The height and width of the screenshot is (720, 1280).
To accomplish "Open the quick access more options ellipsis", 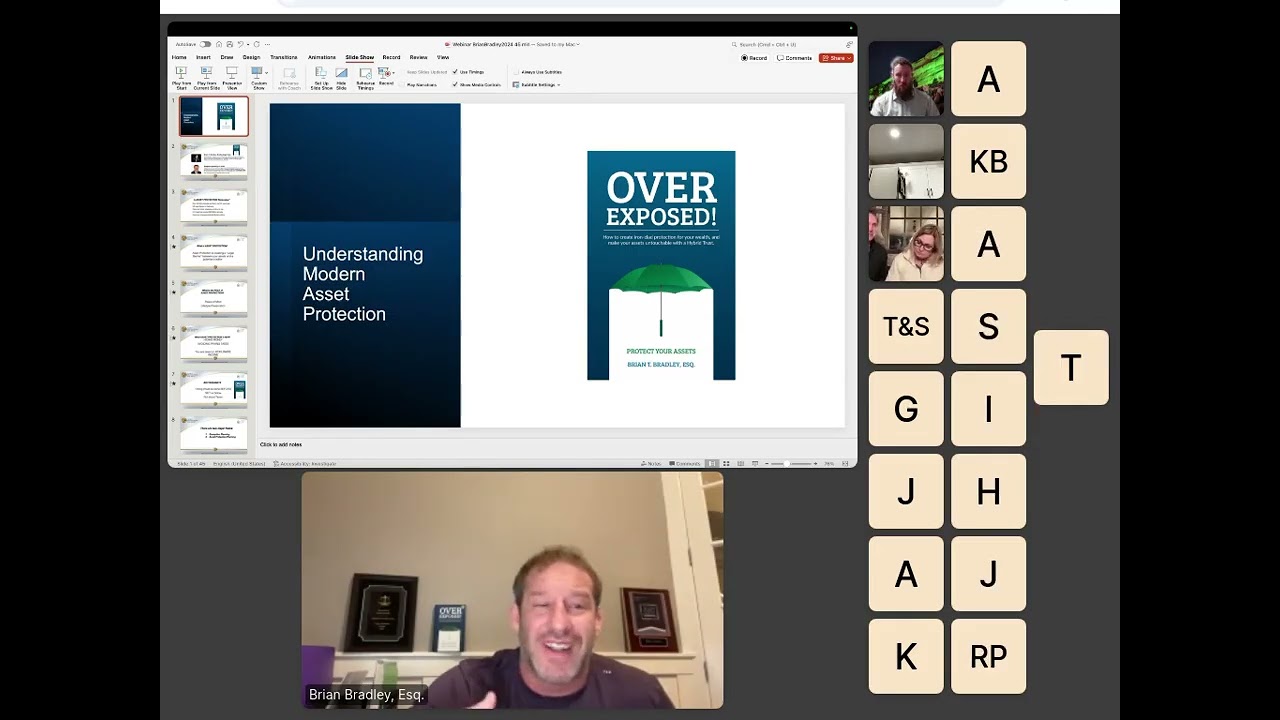I will click(x=267, y=44).
